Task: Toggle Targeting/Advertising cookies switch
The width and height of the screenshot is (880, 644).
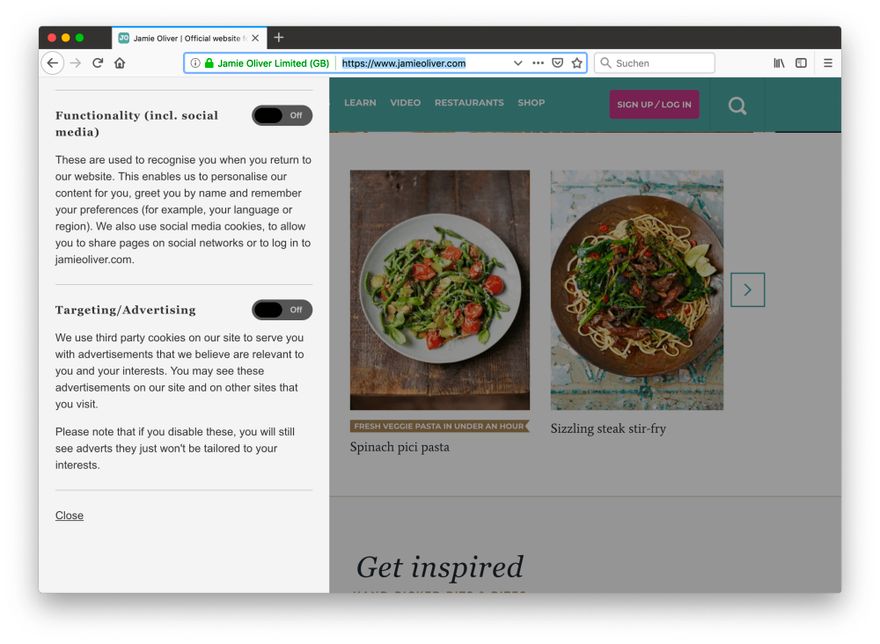Action: pyautogui.click(x=282, y=309)
